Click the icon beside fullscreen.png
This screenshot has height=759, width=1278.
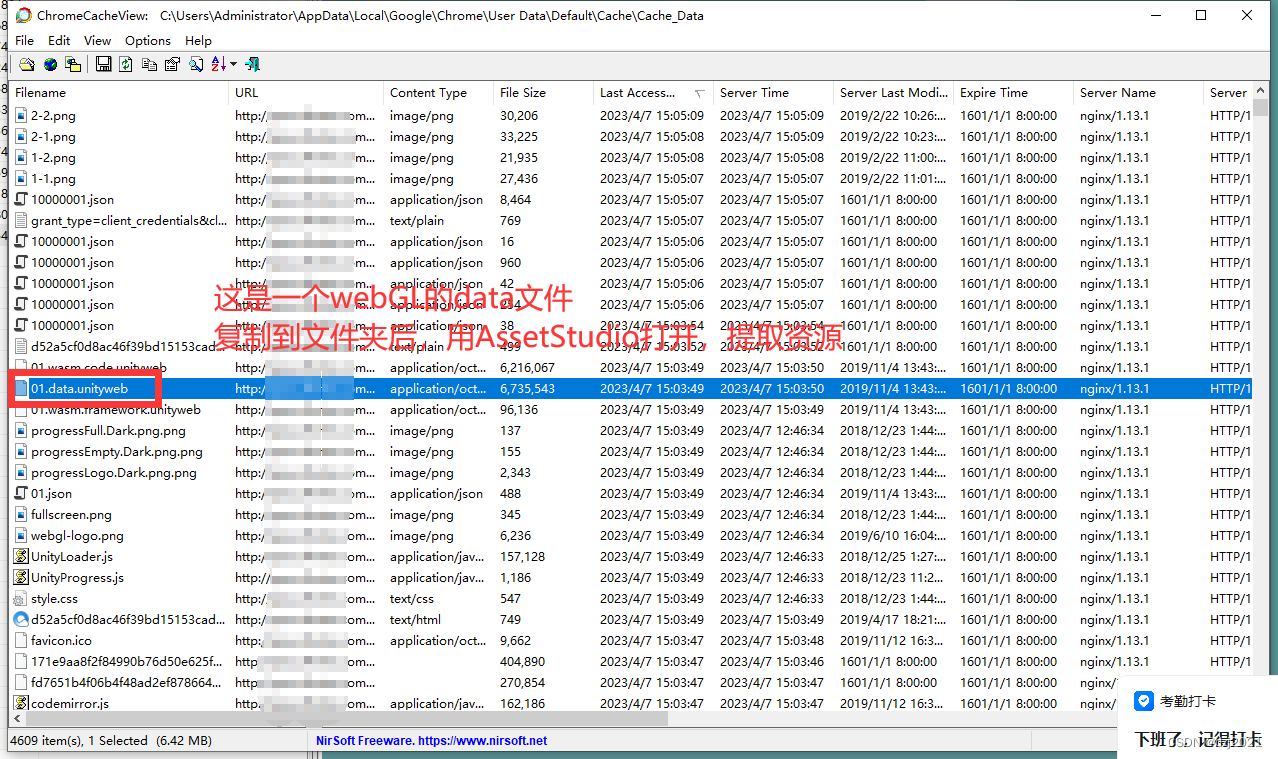[x=21, y=514]
